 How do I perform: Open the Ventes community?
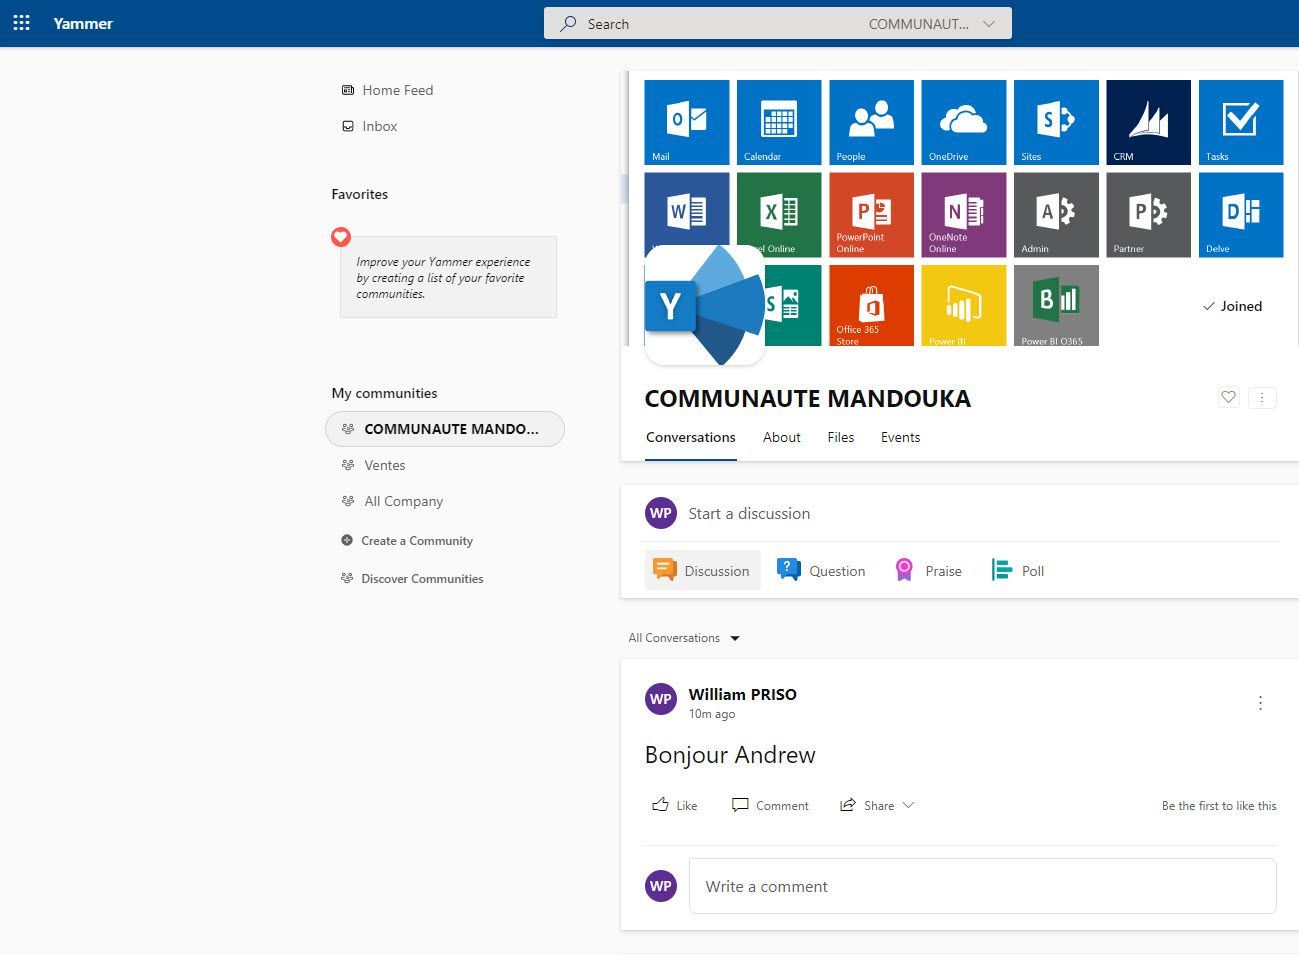(x=373, y=465)
